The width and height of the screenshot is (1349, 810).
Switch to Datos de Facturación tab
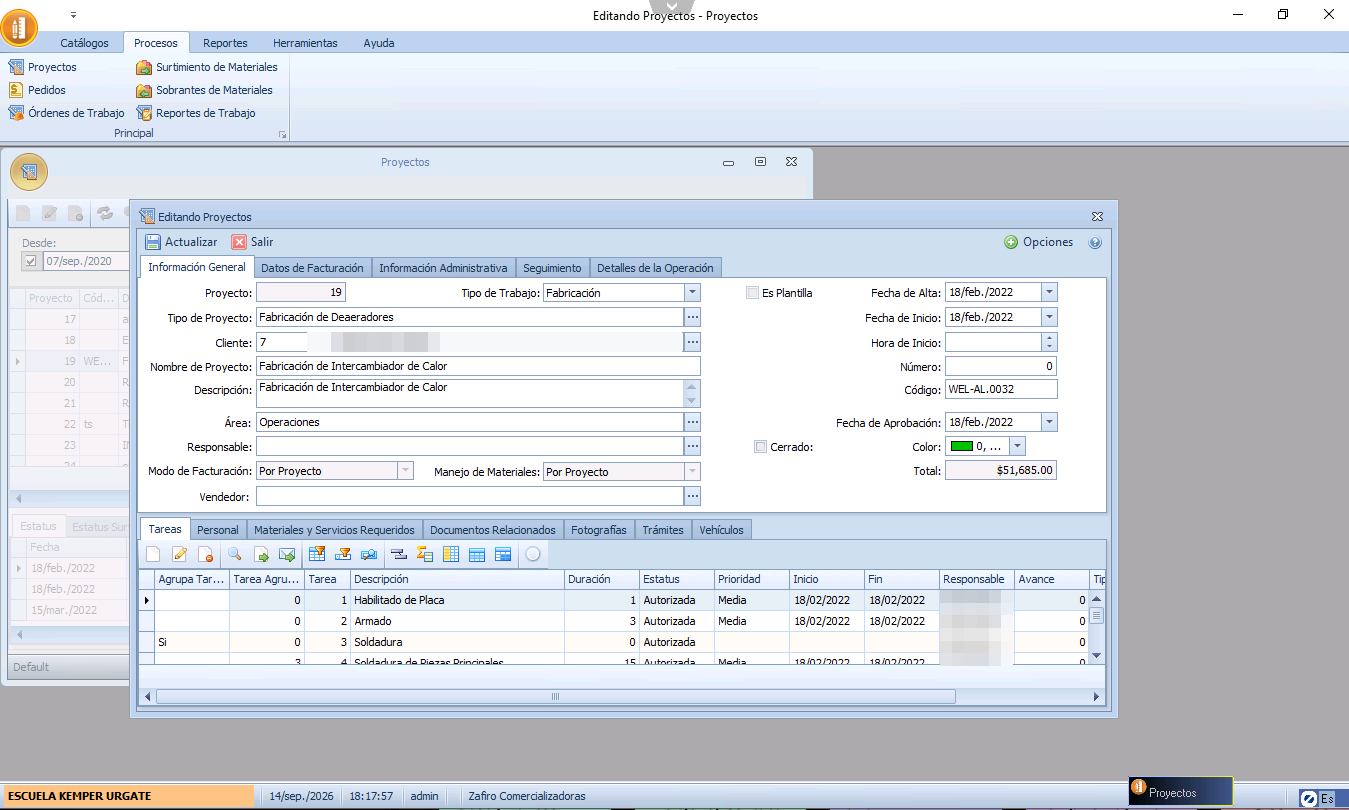pyautogui.click(x=312, y=268)
